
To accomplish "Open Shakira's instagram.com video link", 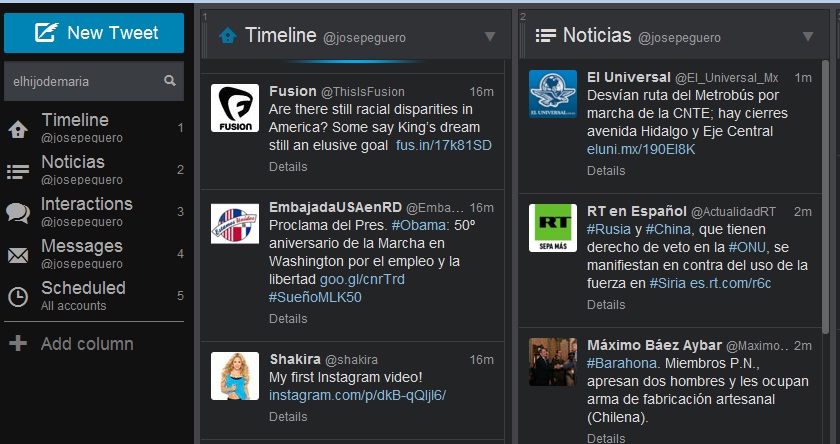I will click(357, 395).
